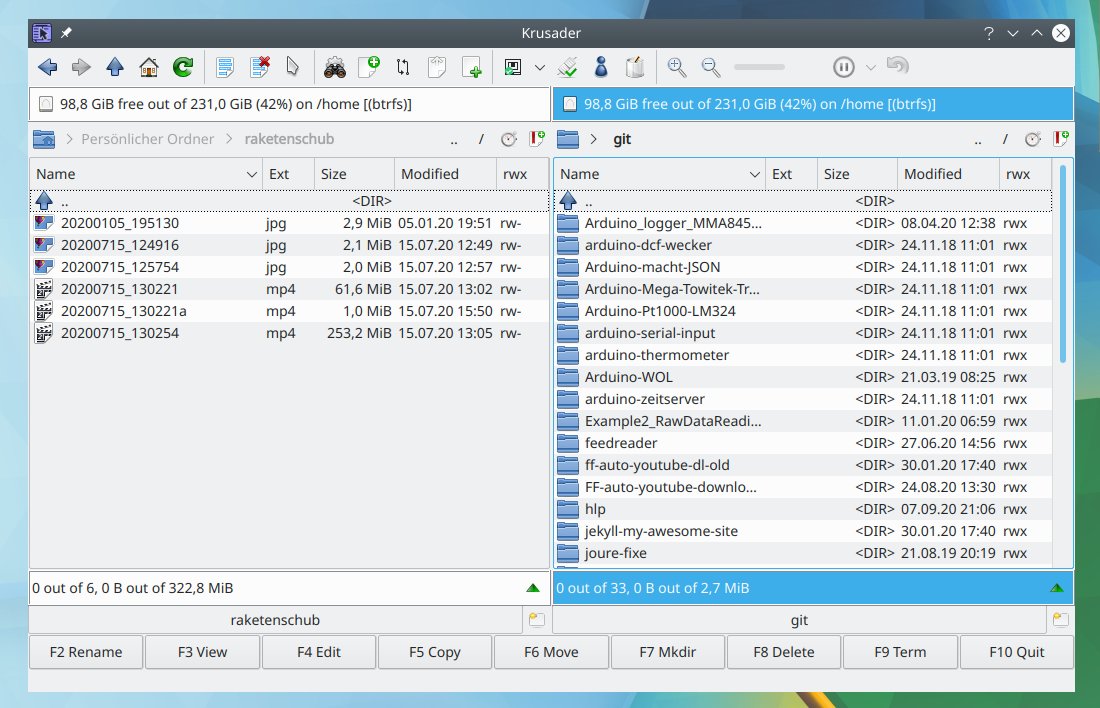
Task: Navigate to Persönlicher Ordner breadcrumb
Action: coord(147,139)
